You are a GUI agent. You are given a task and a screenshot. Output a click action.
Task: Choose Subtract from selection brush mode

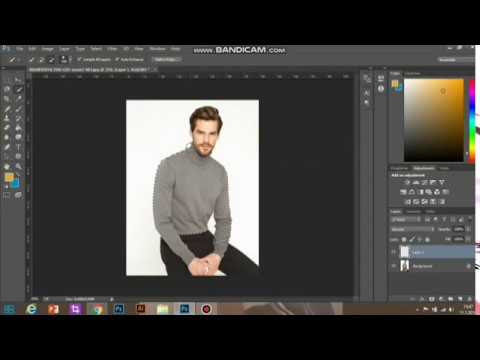click(52, 60)
